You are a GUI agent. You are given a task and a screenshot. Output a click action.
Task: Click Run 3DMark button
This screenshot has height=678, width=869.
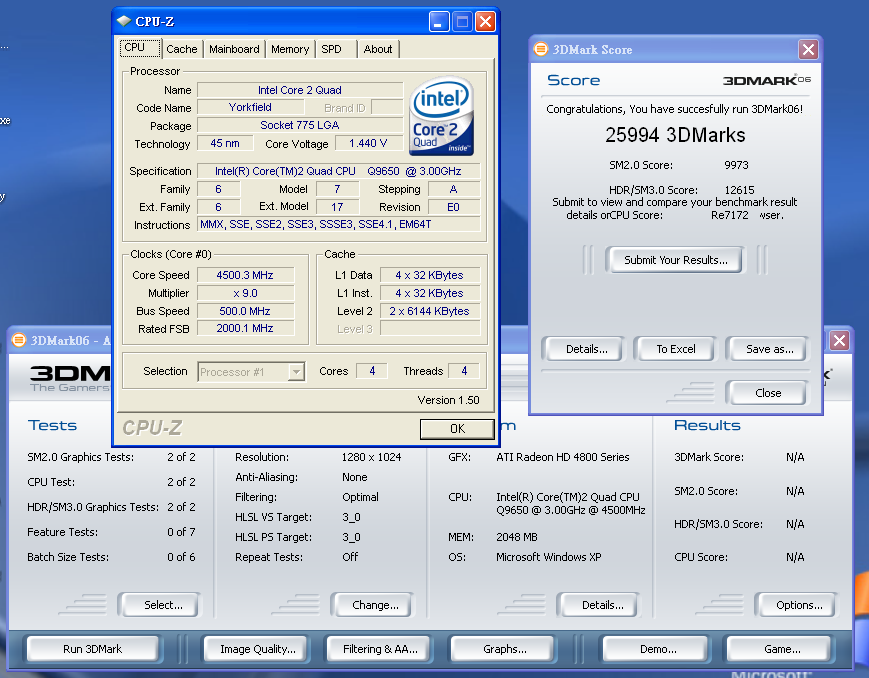(x=93, y=649)
